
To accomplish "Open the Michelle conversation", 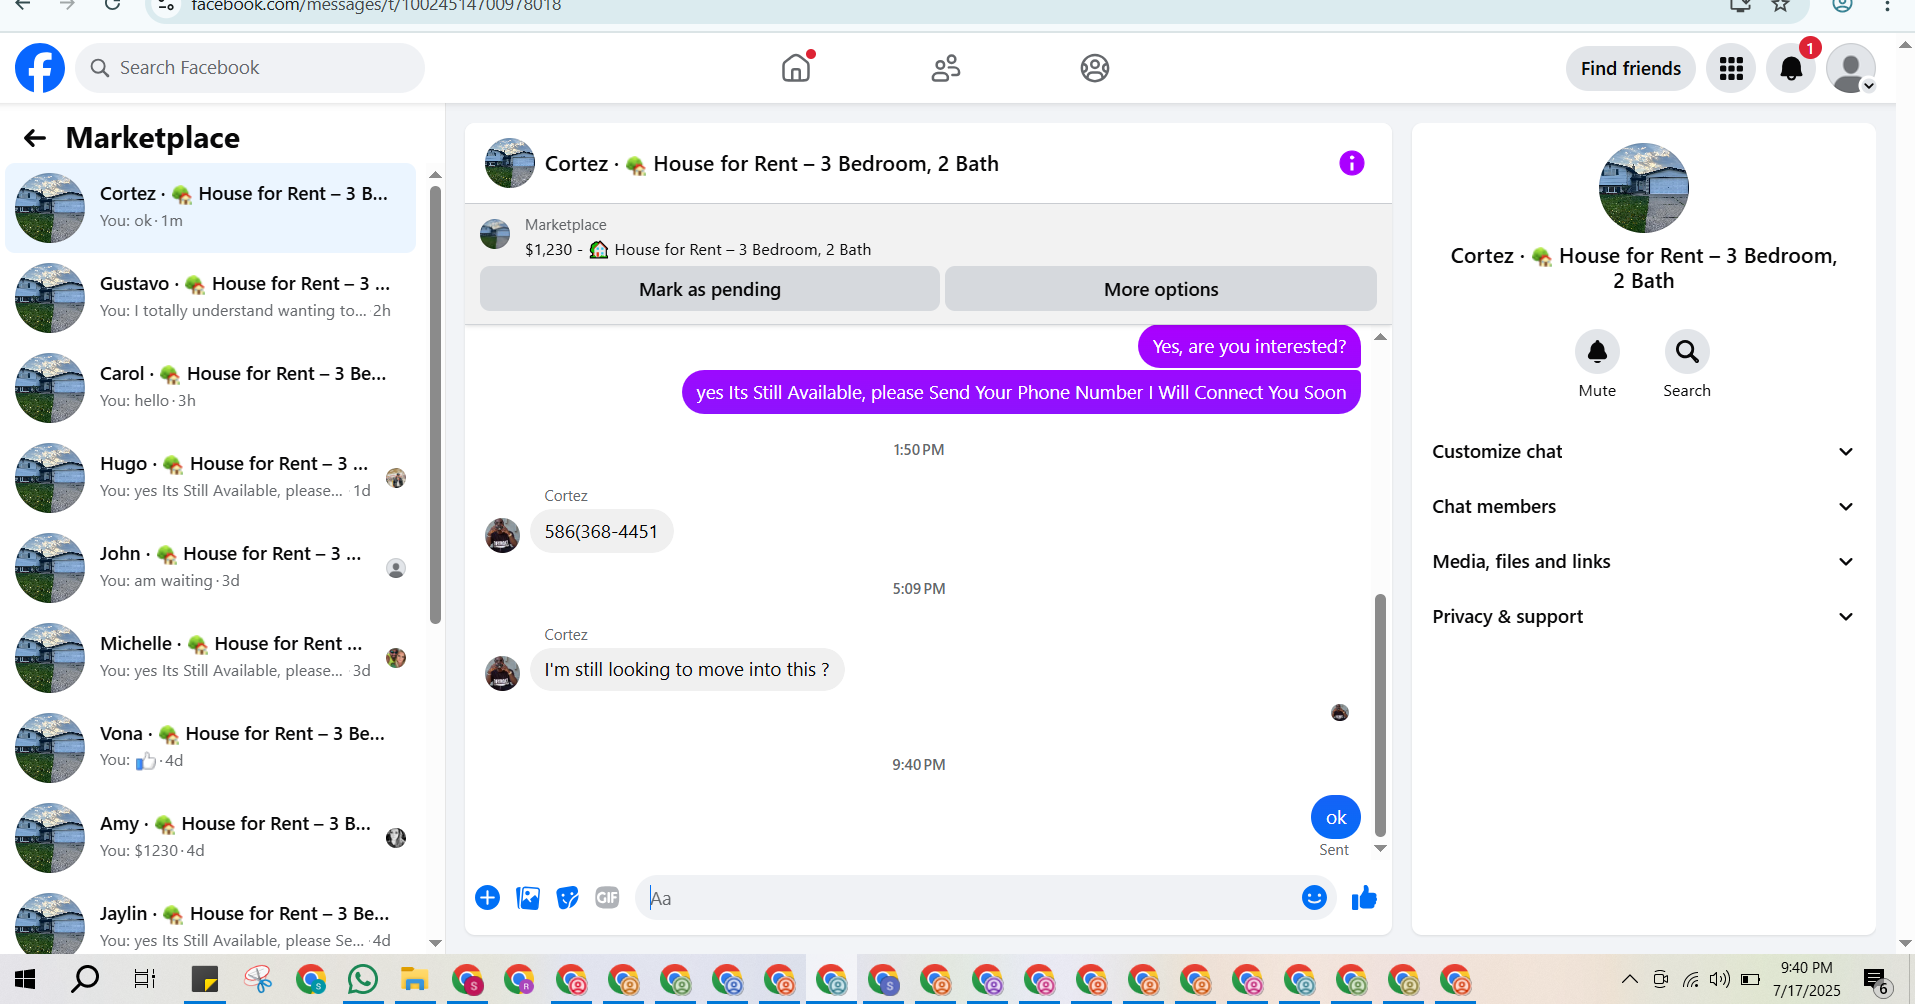I will [211, 658].
